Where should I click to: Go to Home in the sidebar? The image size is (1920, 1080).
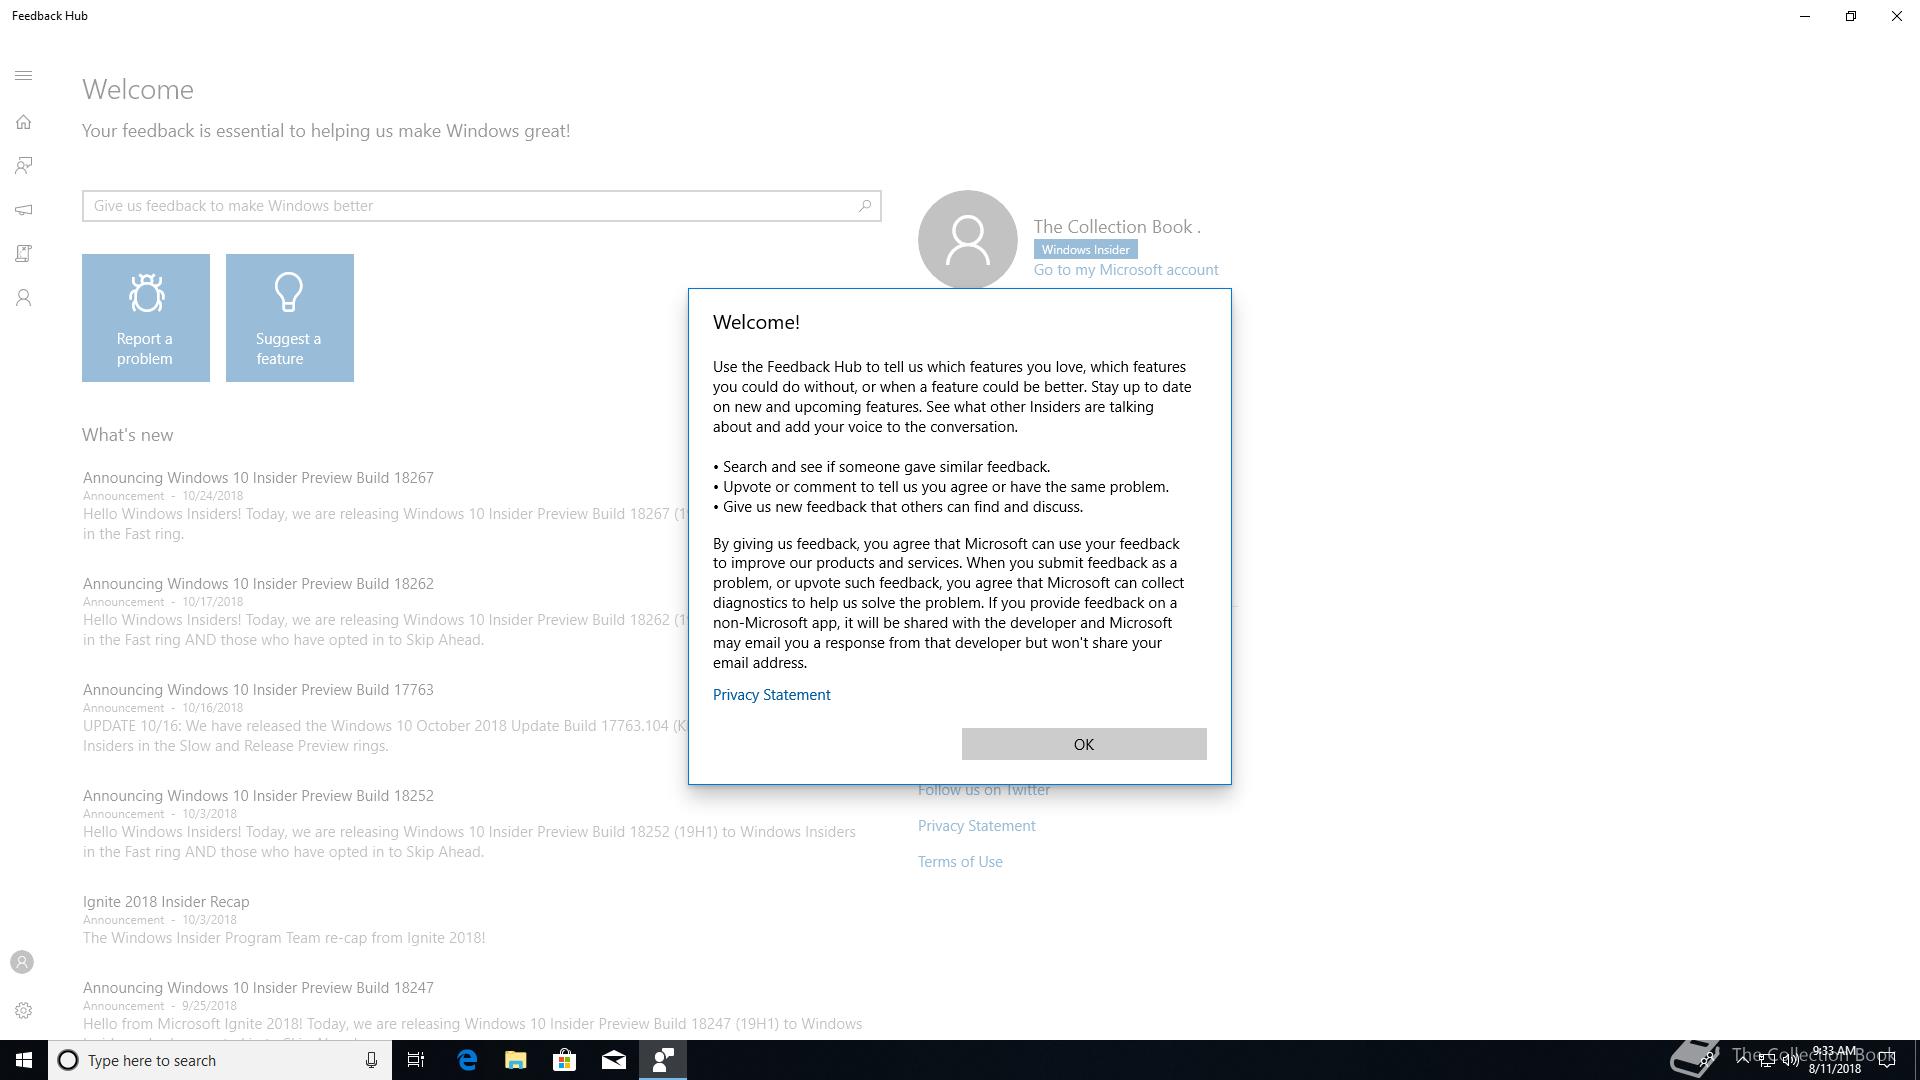tap(24, 122)
